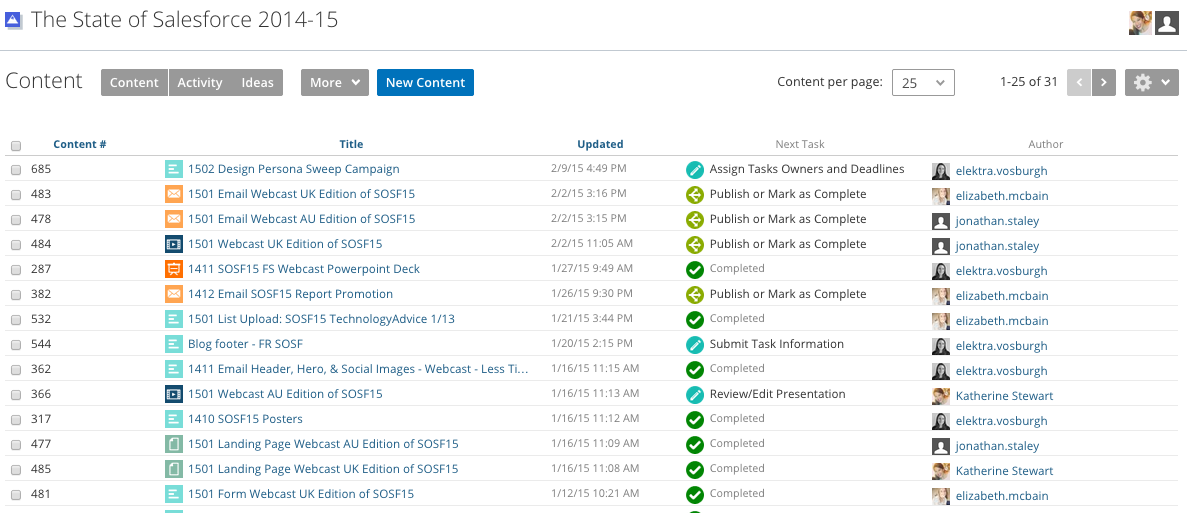
Task: Open the Content per page selector
Action: (x=923, y=83)
